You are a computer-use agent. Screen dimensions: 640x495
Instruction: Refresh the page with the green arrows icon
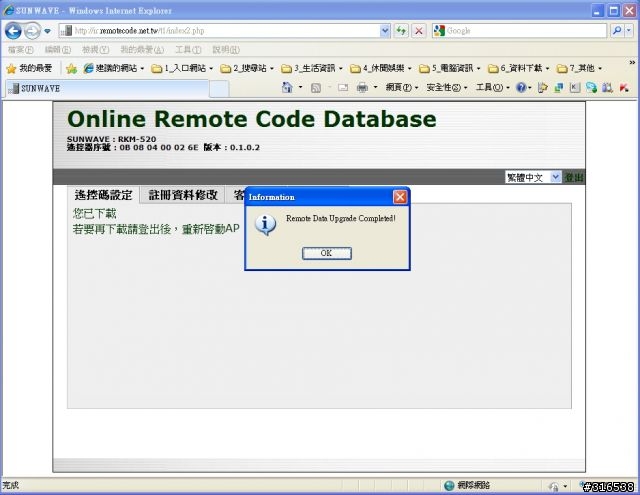[x=401, y=31]
